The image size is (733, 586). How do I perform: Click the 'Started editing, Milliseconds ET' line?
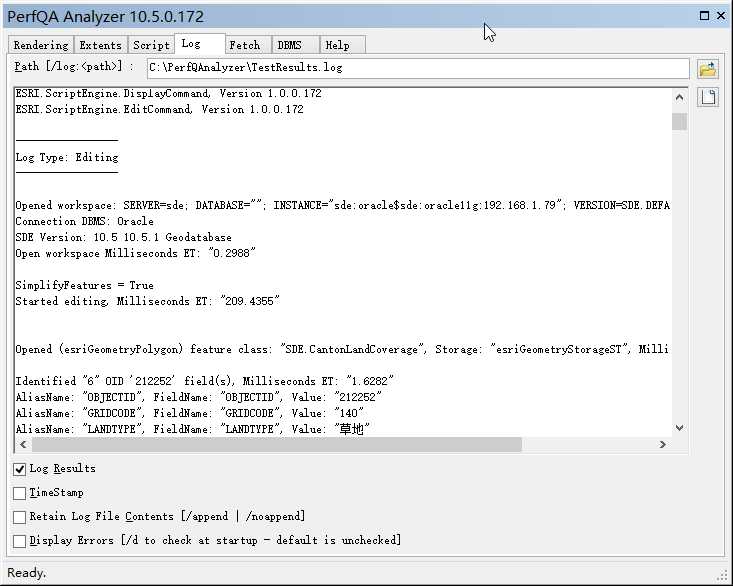coord(147,301)
